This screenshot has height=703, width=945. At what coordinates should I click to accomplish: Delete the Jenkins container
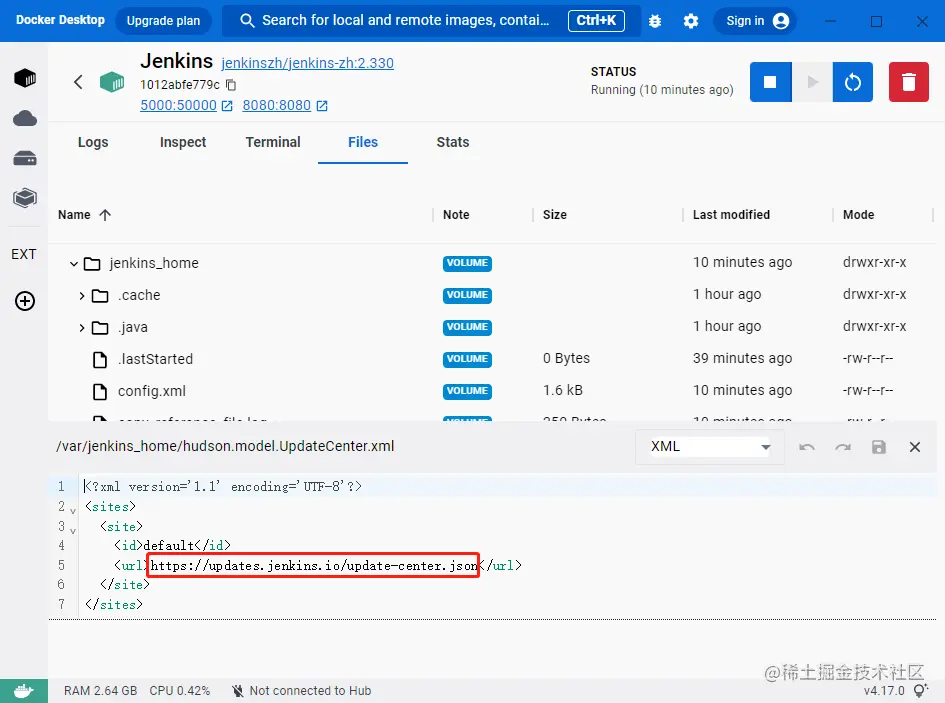click(909, 82)
